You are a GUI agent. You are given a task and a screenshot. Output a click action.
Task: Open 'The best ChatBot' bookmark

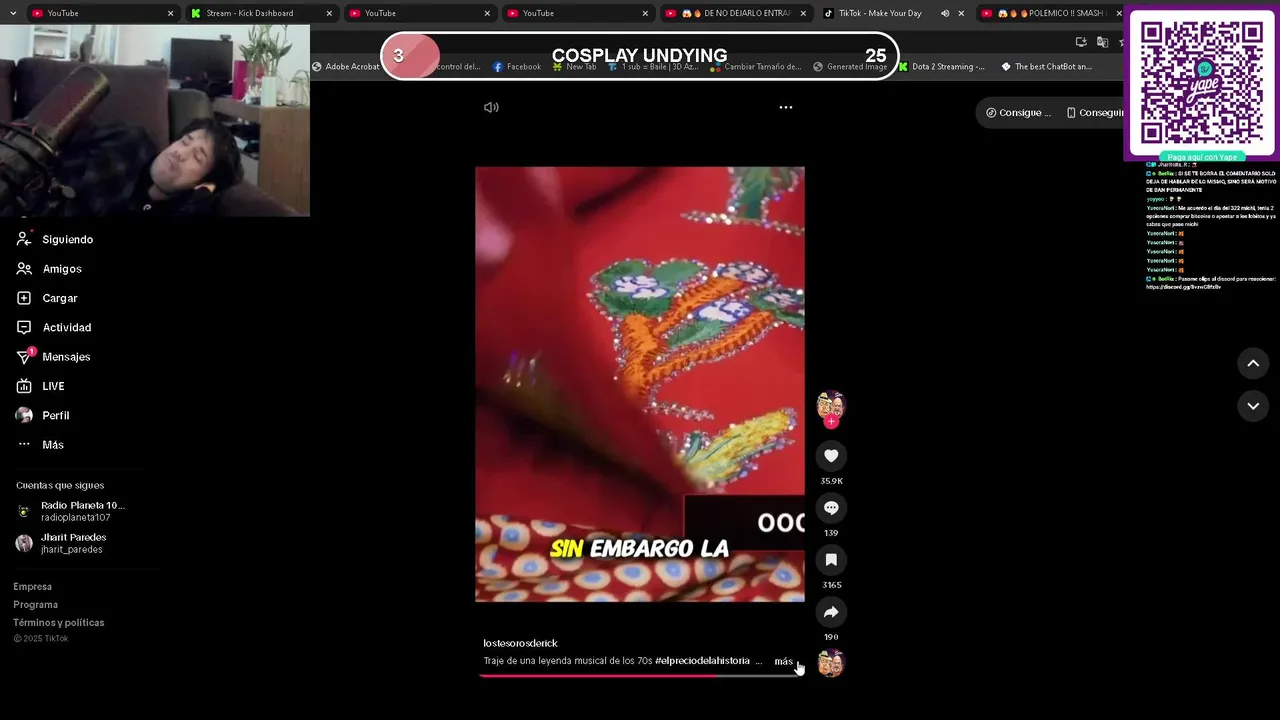click(x=1046, y=67)
